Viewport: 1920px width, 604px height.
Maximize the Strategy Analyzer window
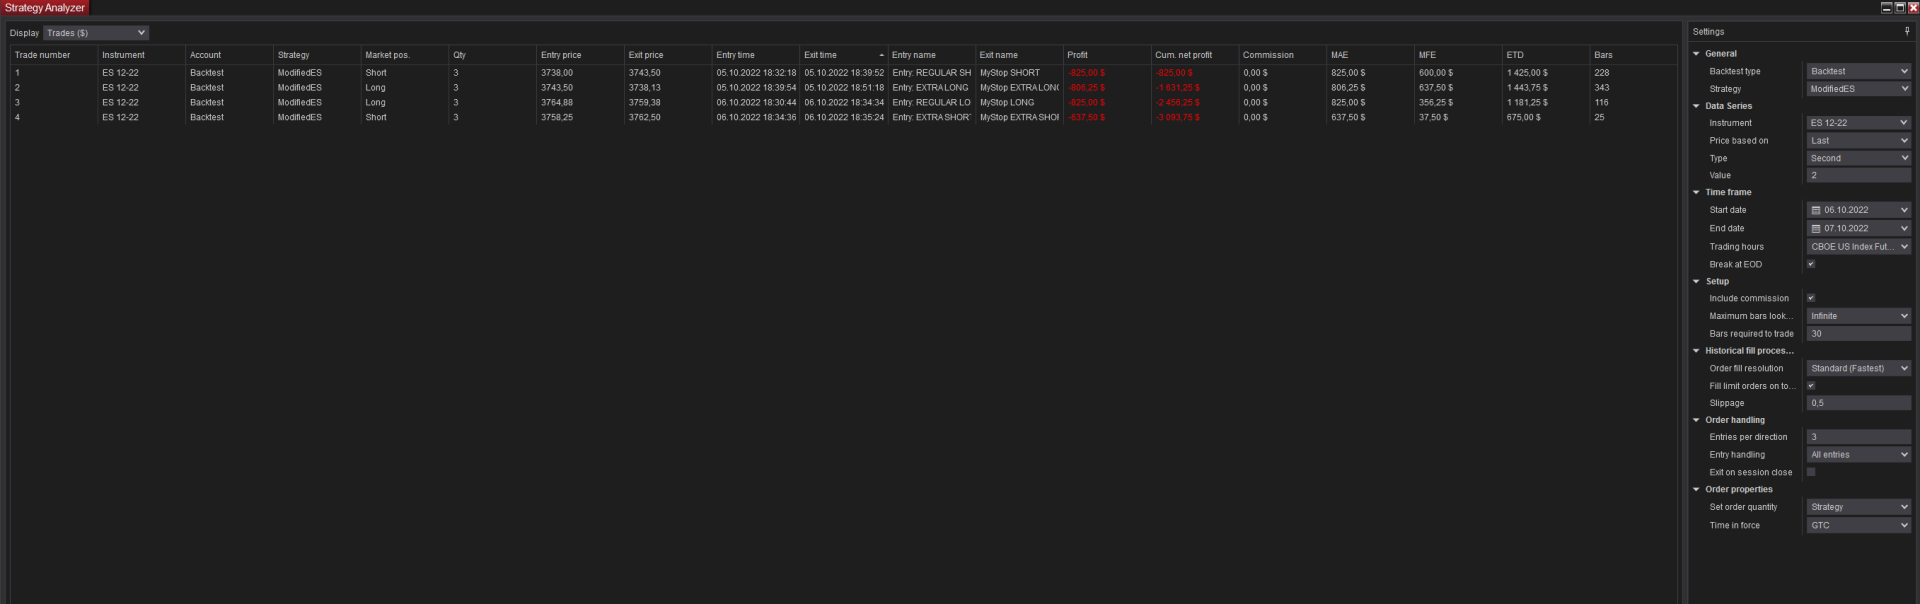[1900, 7]
